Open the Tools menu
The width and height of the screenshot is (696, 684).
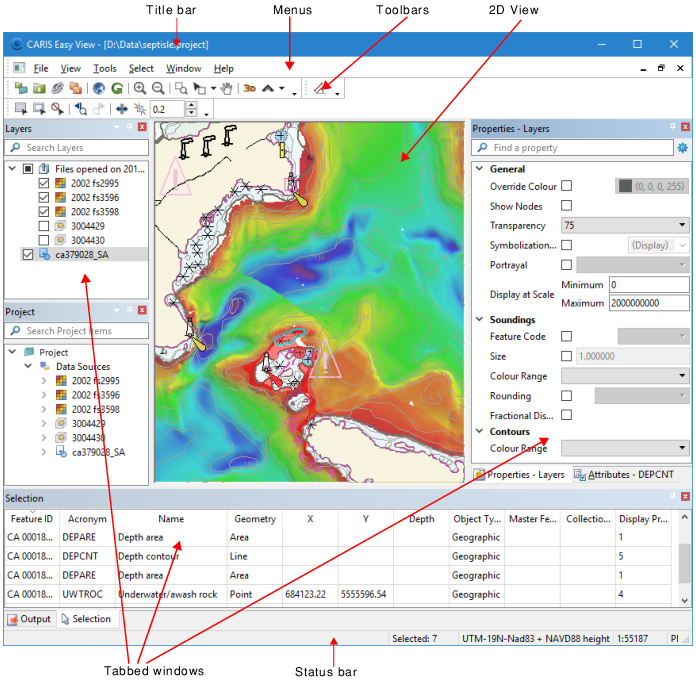coord(104,69)
